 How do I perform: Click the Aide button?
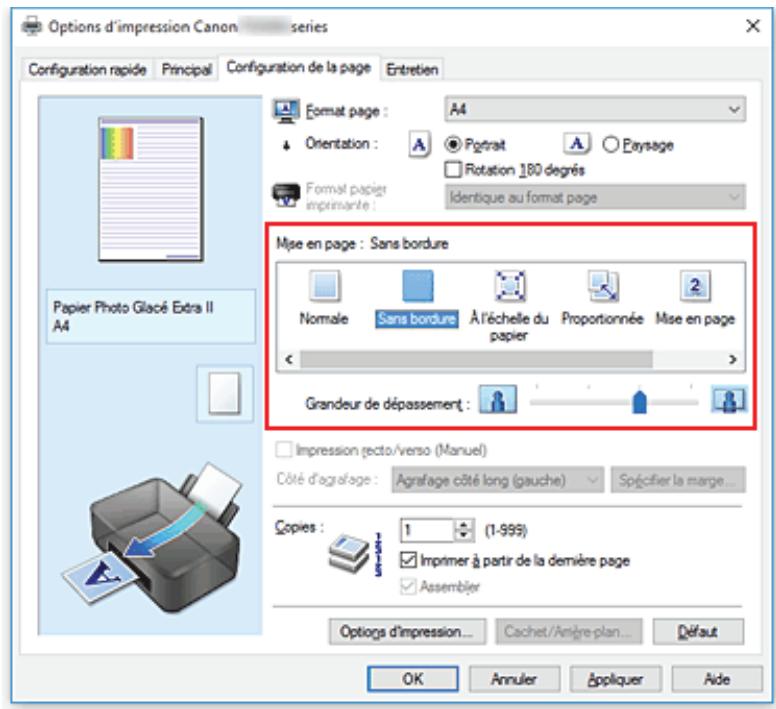pos(717,678)
